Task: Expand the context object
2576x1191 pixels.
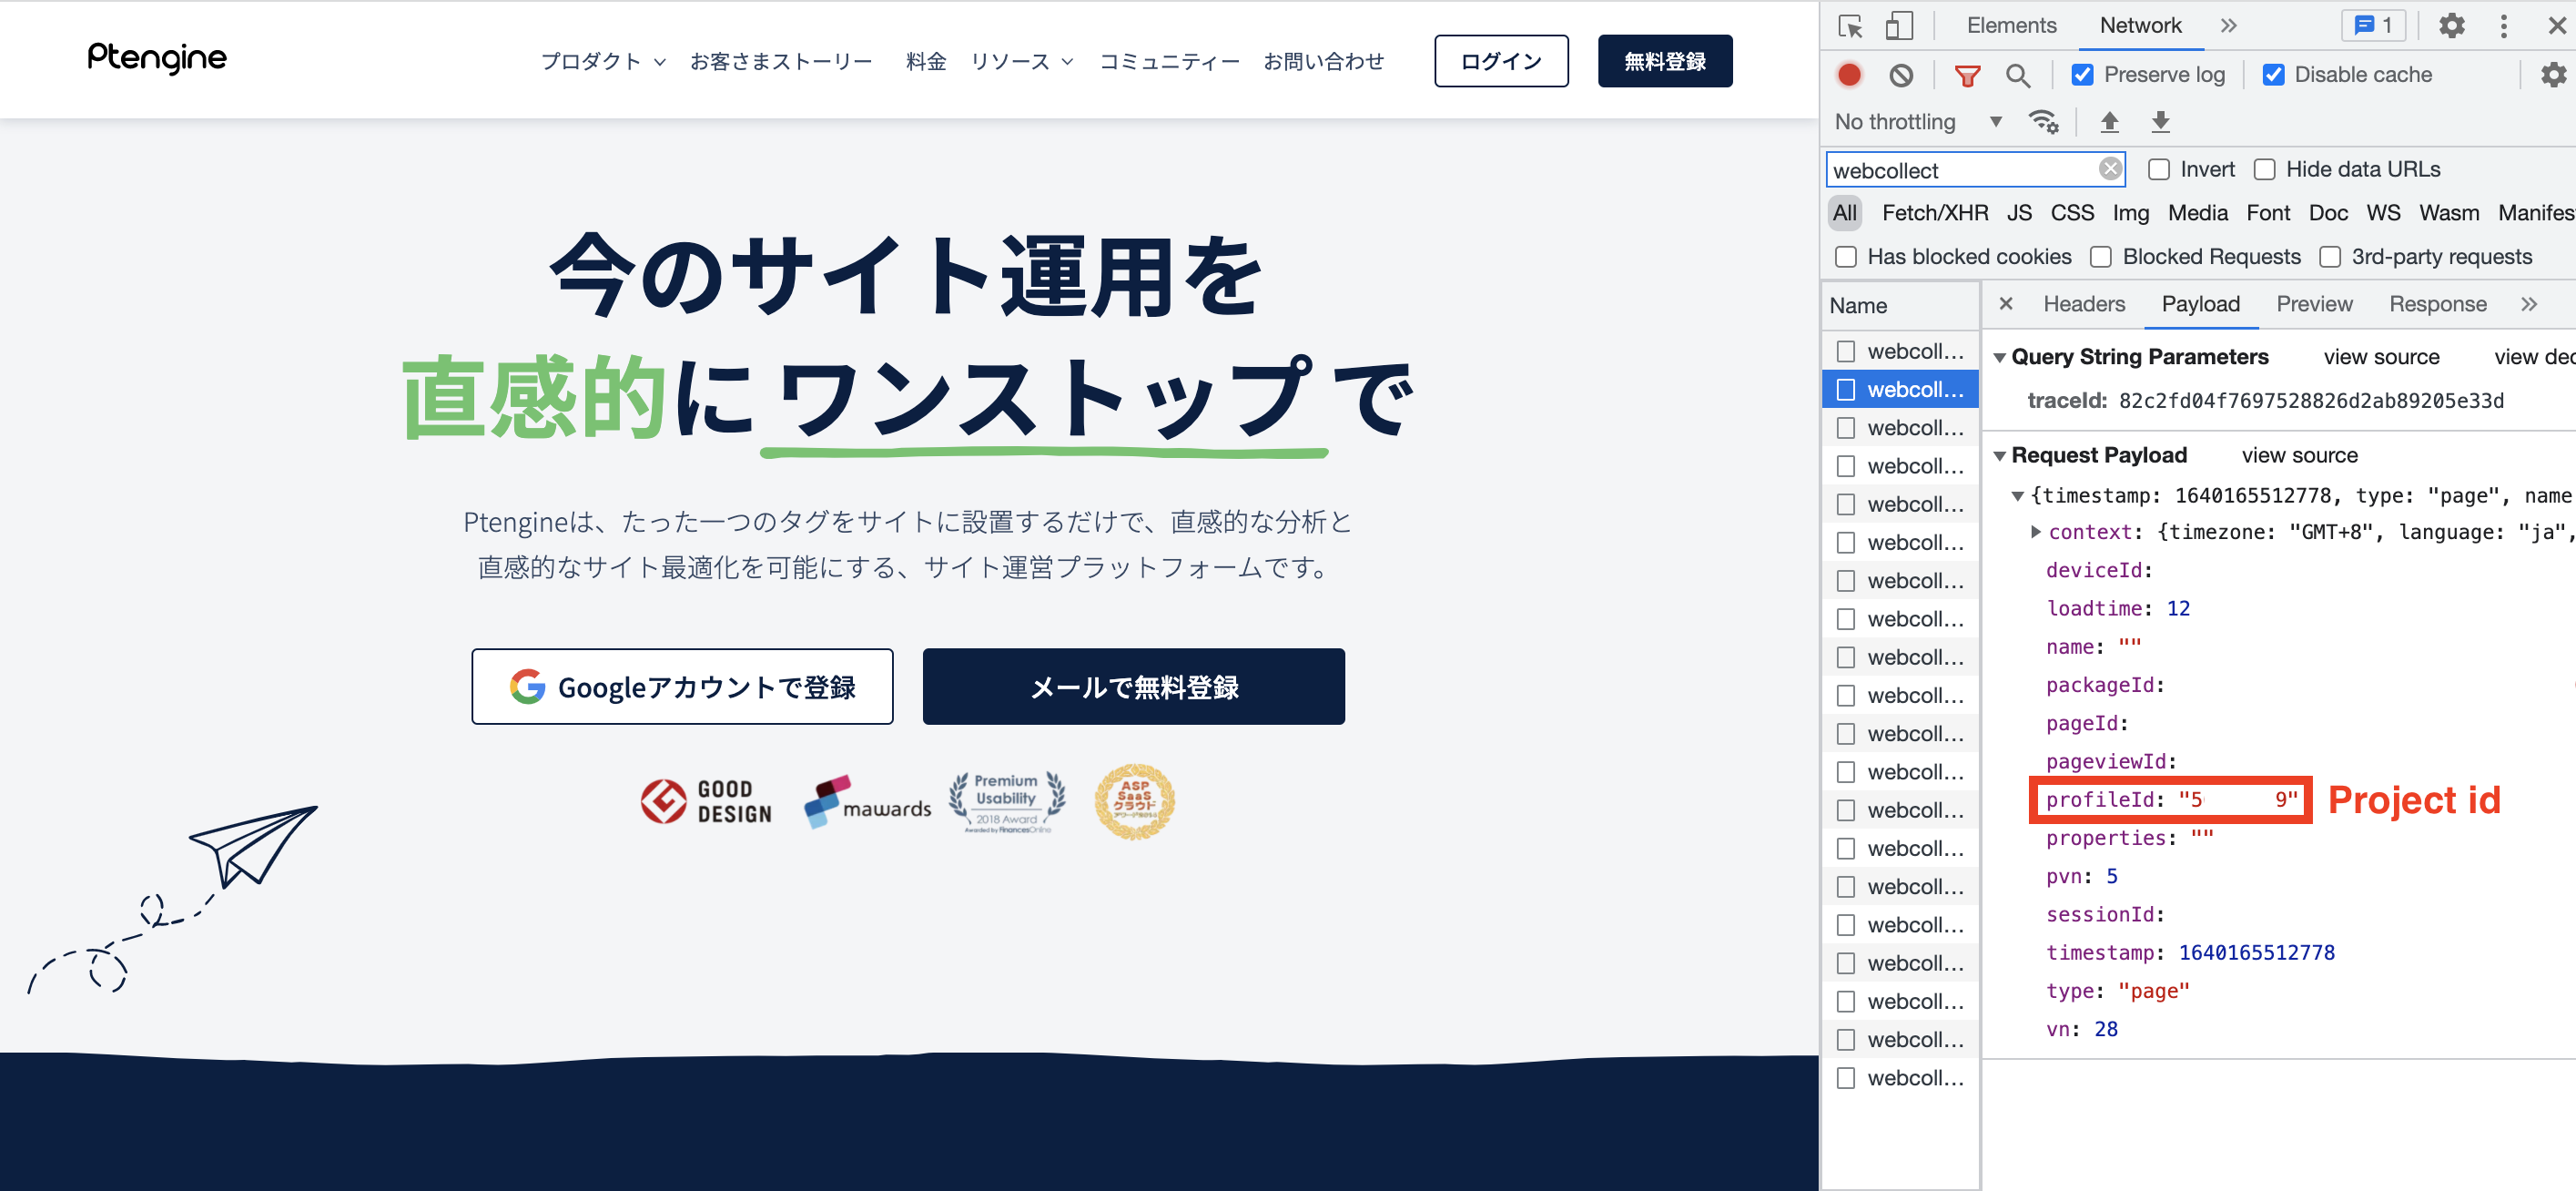Action: click(2035, 532)
